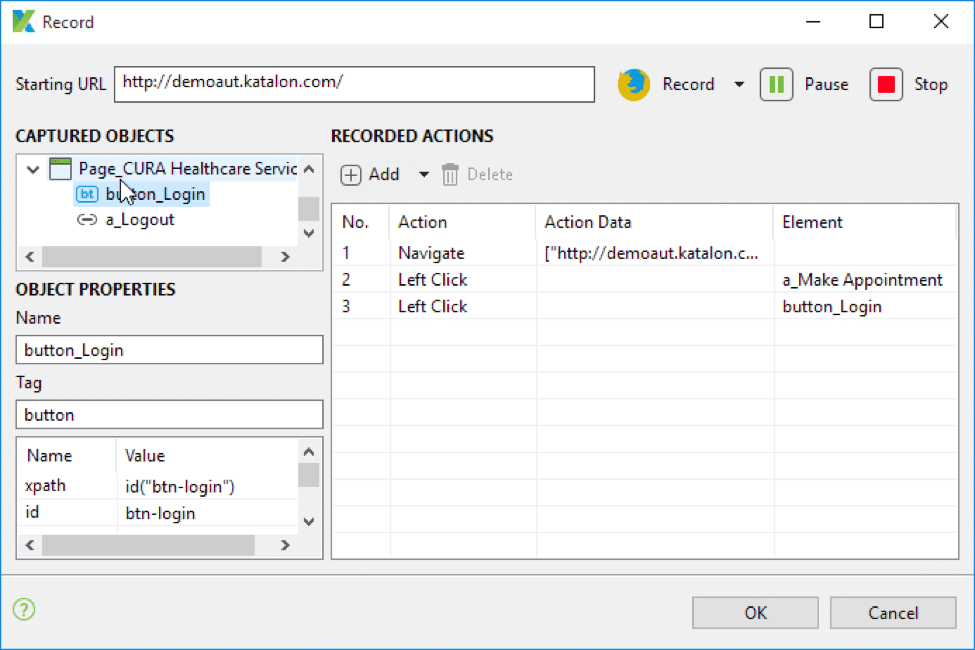The height and width of the screenshot is (650, 975).
Task: Click the bt button icon beside button_Login
Action: coord(87,194)
